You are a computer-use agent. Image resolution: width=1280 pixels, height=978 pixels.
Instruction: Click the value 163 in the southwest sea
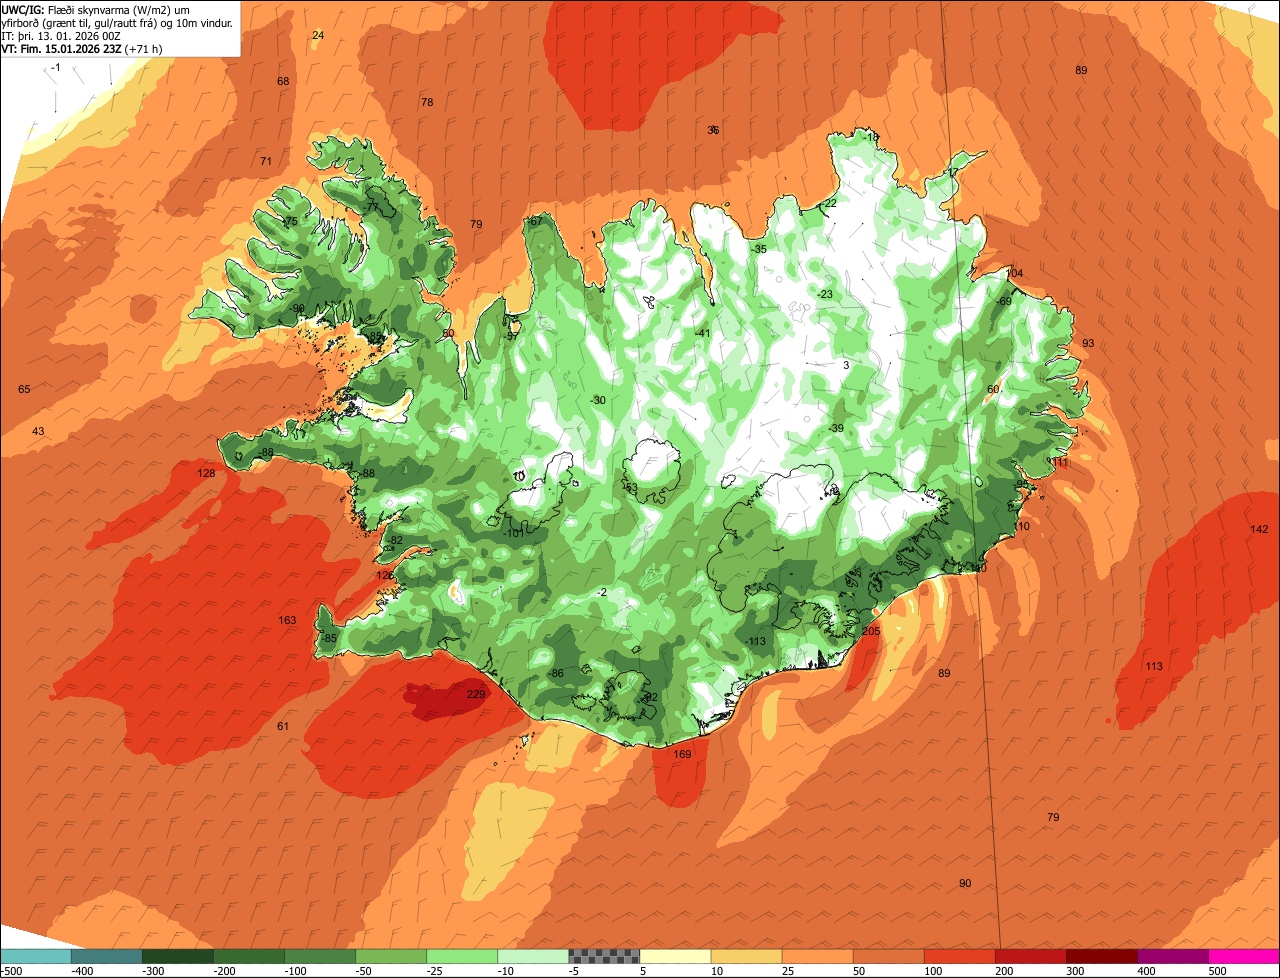(287, 620)
